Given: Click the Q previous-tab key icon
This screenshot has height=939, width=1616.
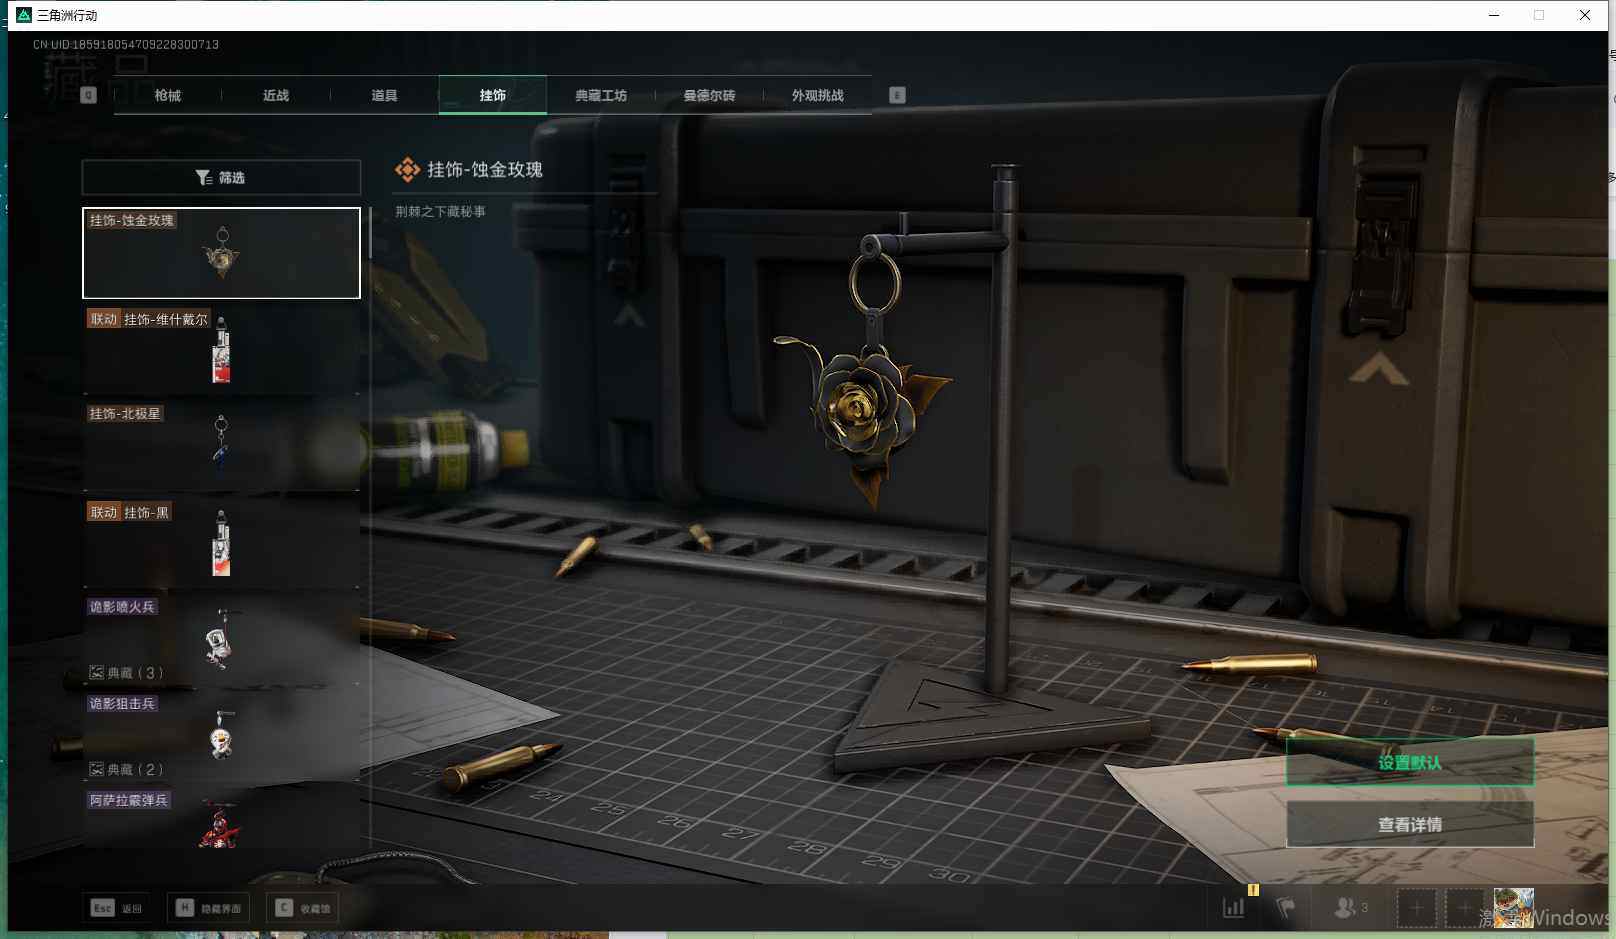Looking at the screenshot, I should (x=88, y=95).
